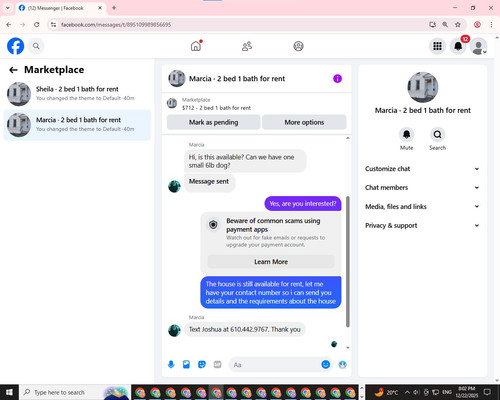This screenshot has height=400, width=500.
Task: Click the address bar URL
Action: coord(116,25)
